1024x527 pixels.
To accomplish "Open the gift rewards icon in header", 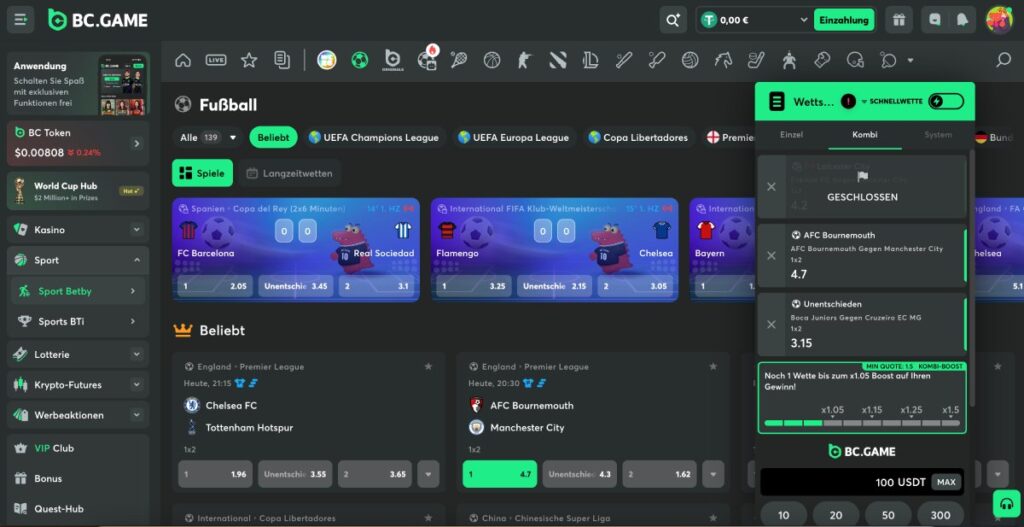I will point(899,20).
